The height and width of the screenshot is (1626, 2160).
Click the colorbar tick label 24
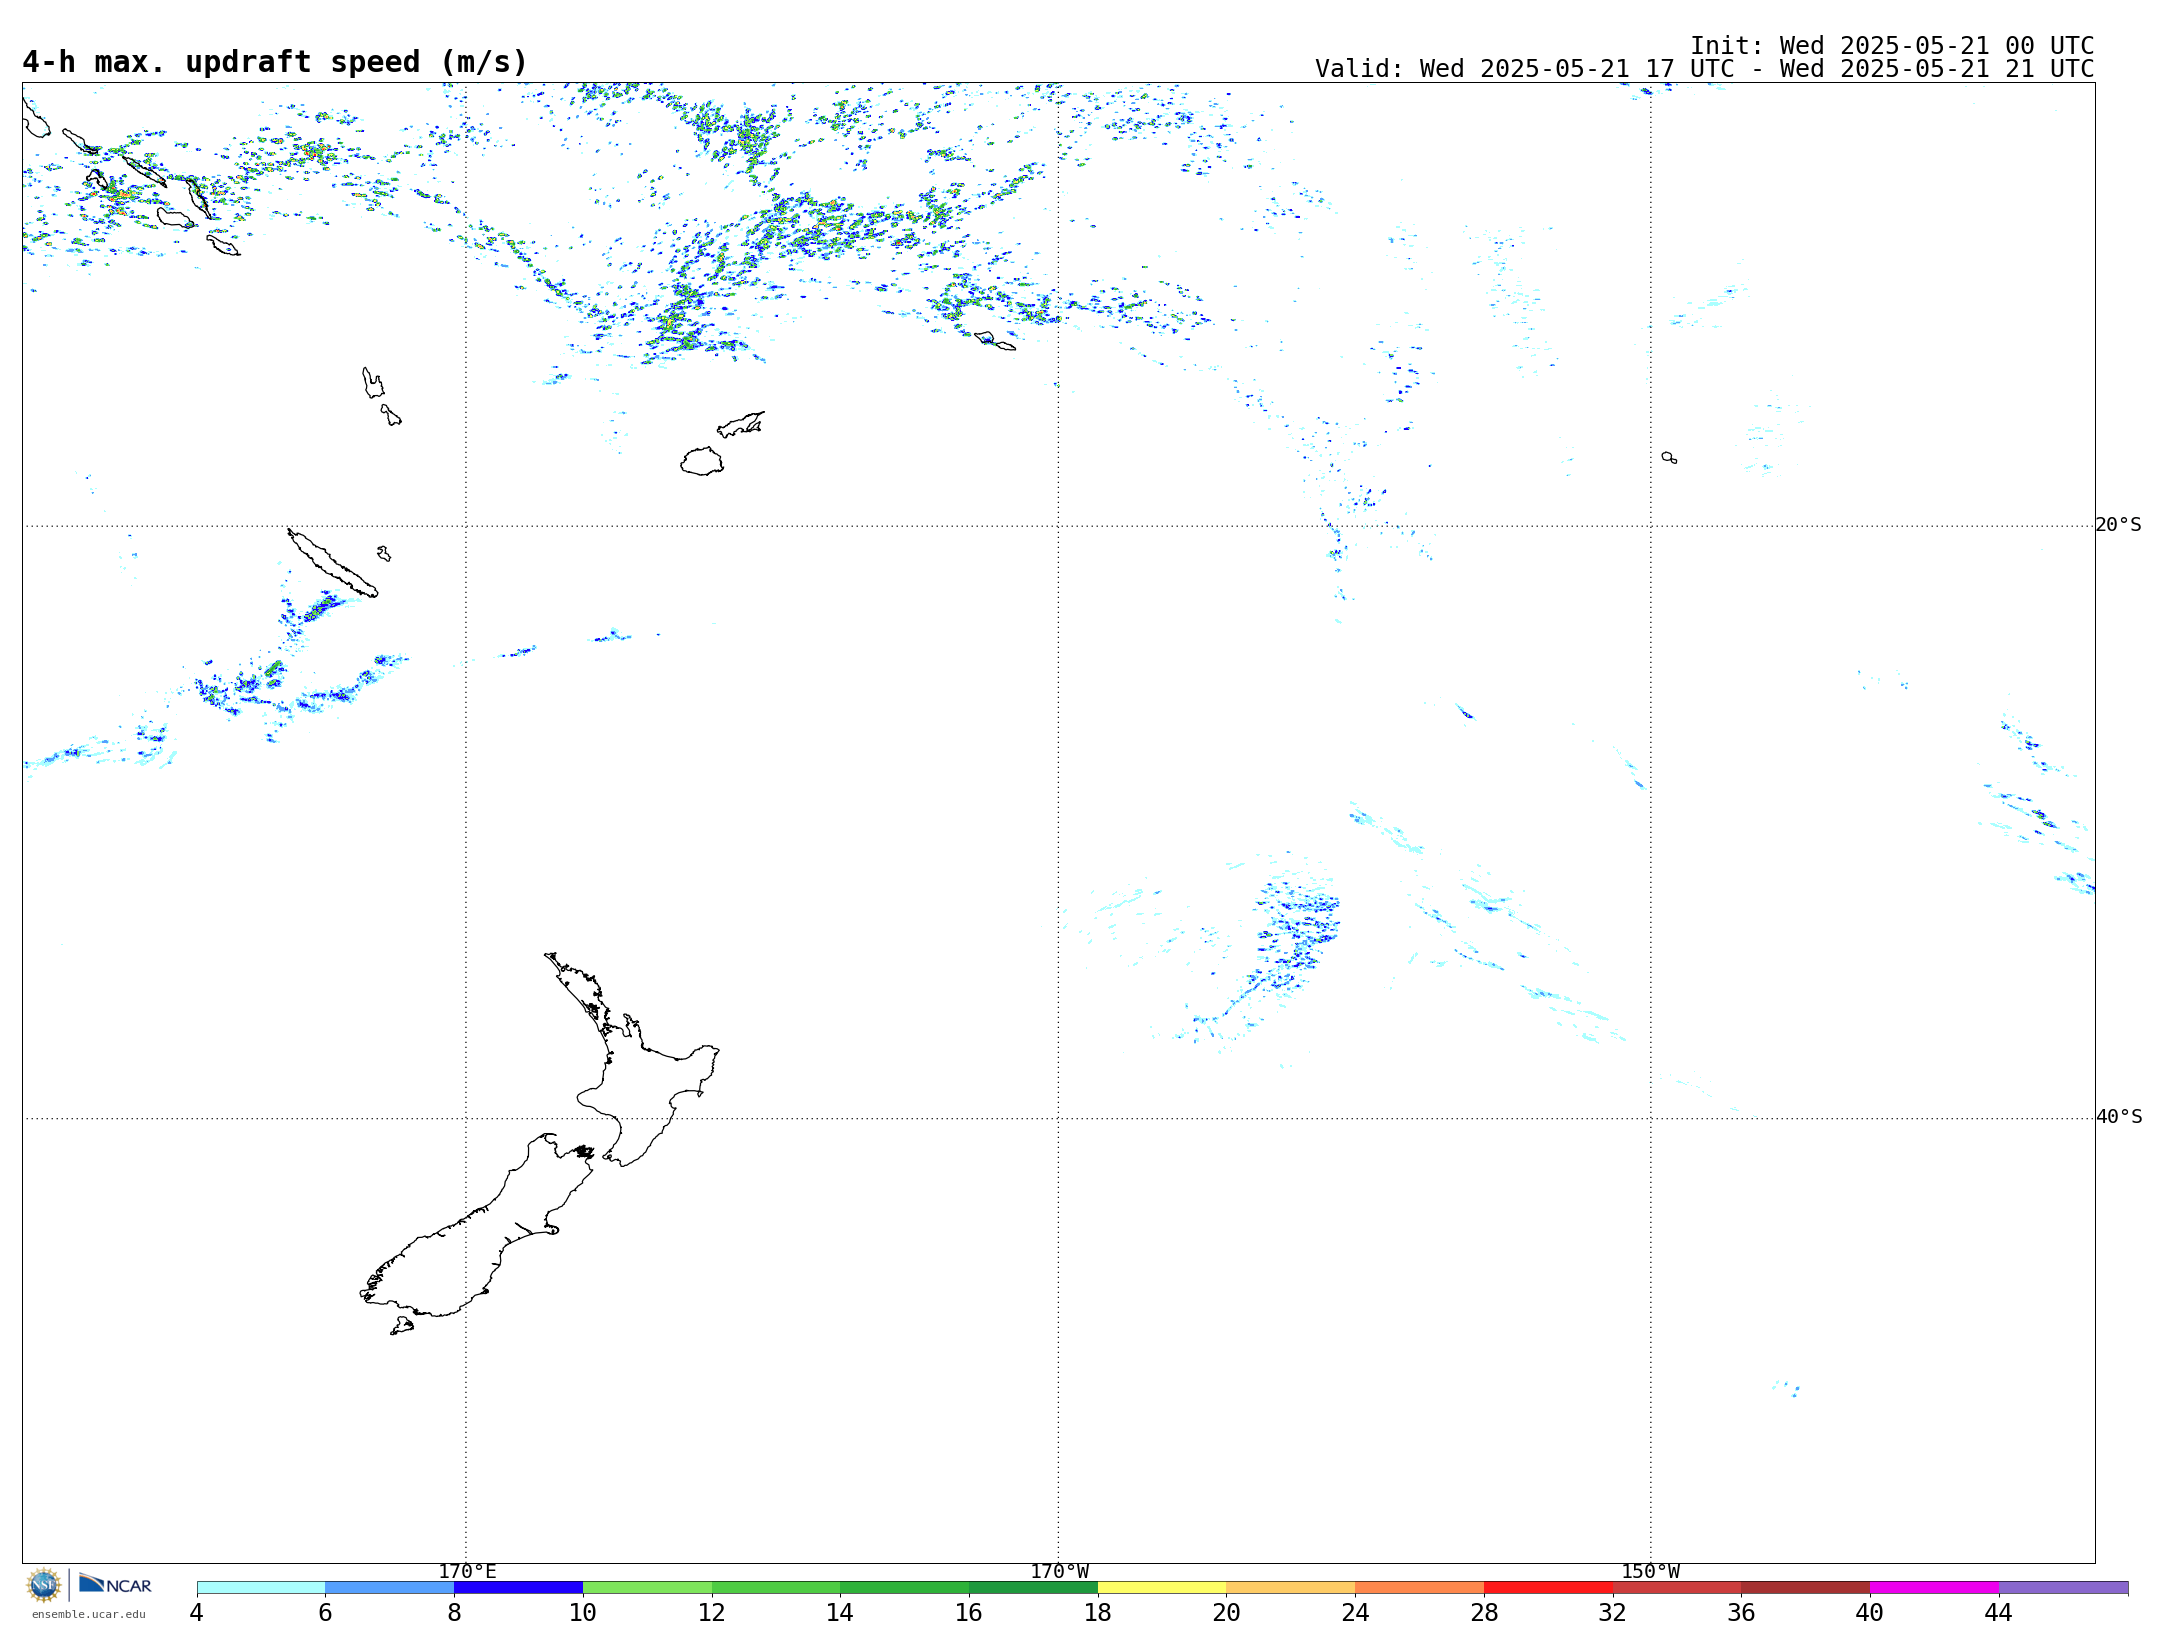[1355, 1612]
